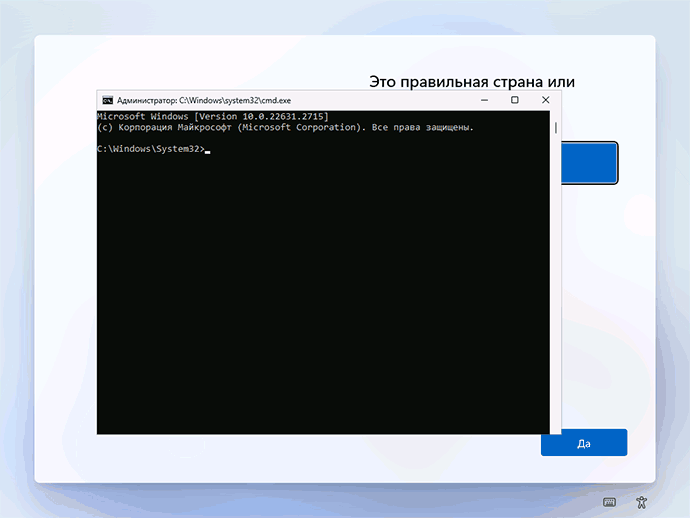Open the cmd.exe title bar system icon menu
The width and height of the screenshot is (690, 518).
106,101
